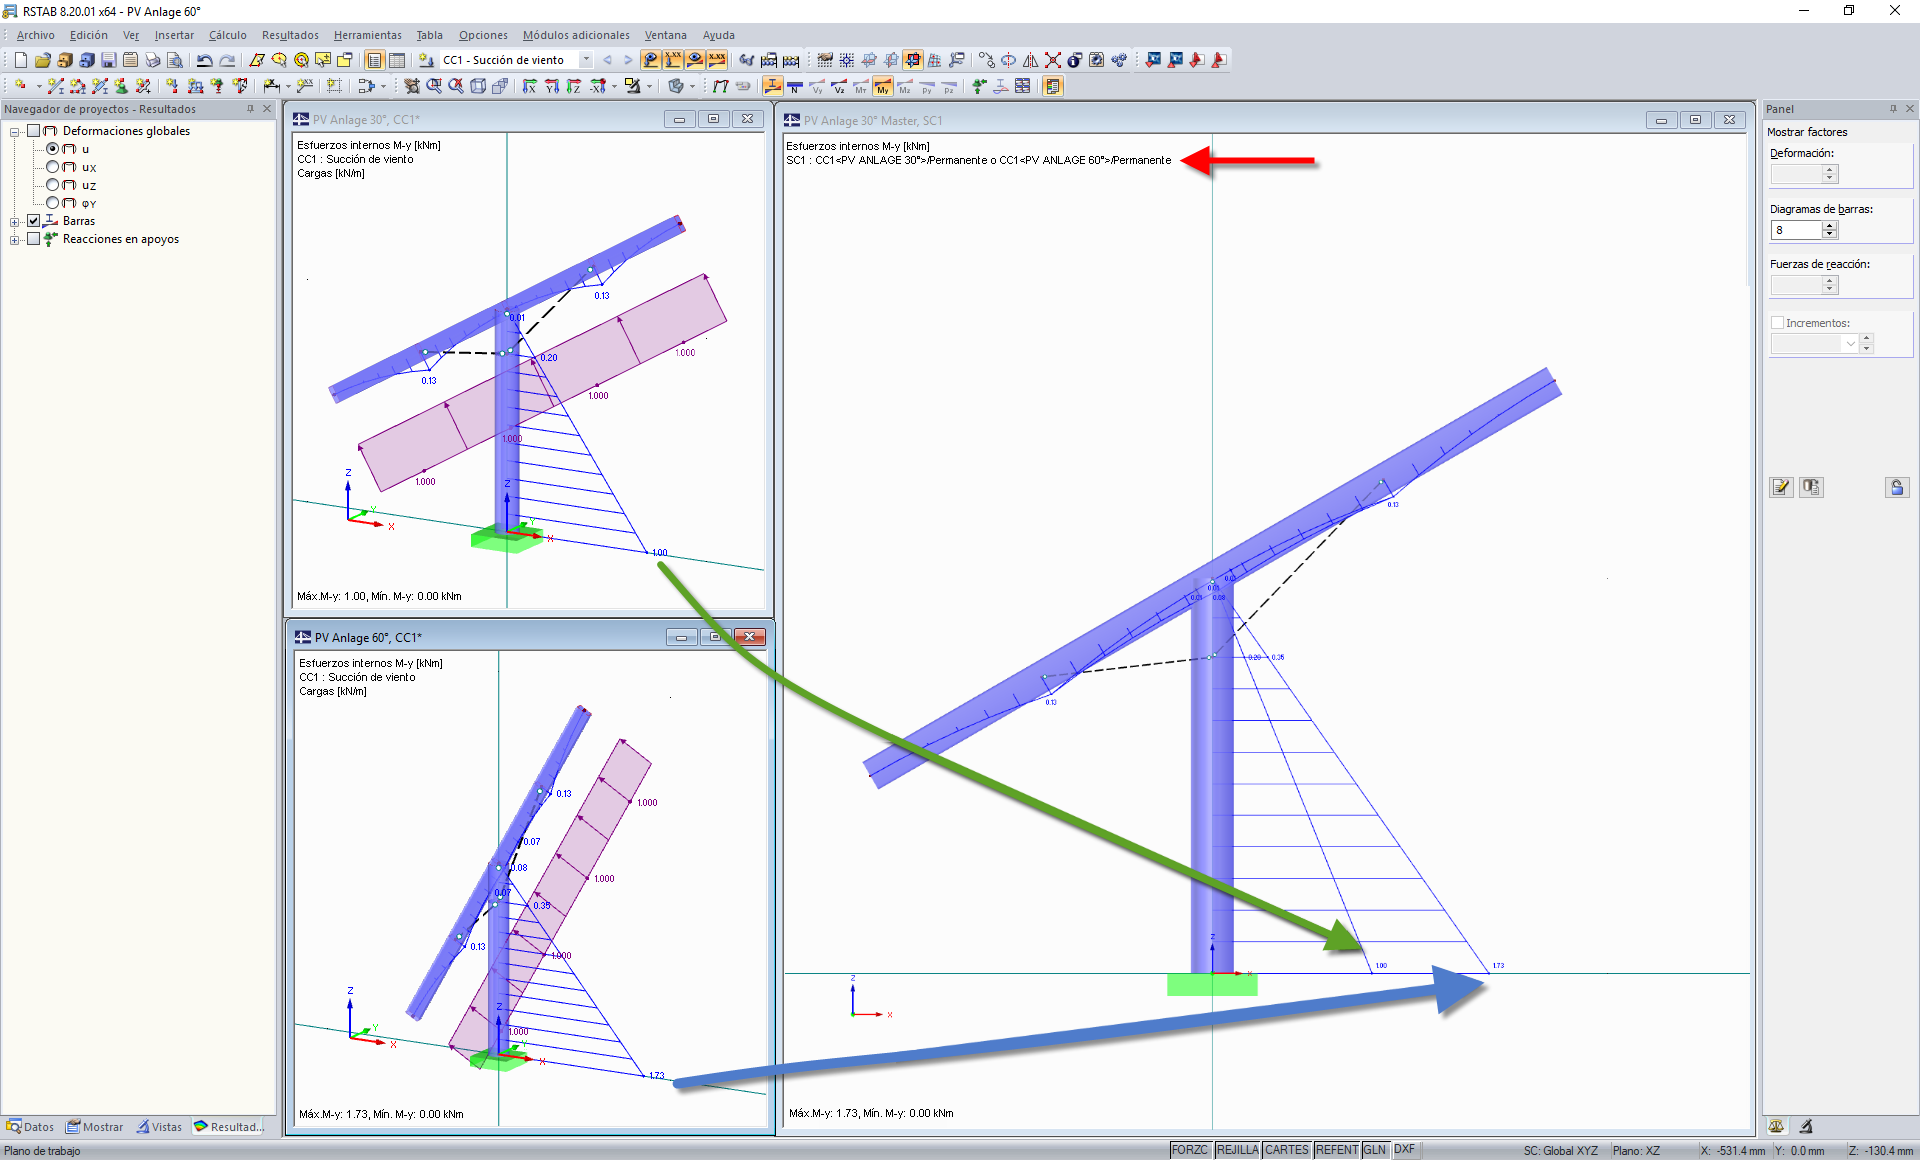Viewport: 1920px width, 1160px height.
Task: Open the Resultados menu
Action: coord(290,35)
